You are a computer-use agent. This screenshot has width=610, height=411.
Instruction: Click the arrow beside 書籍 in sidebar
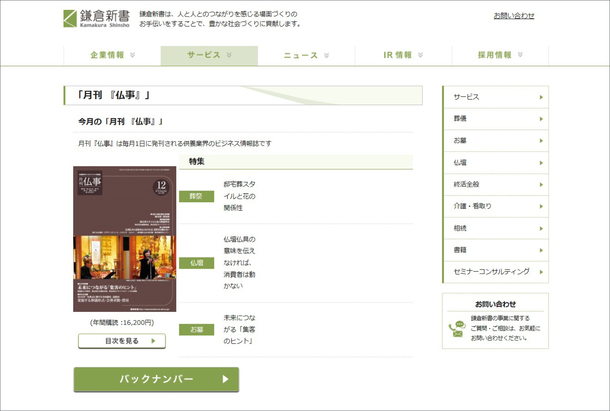pyautogui.click(x=541, y=250)
